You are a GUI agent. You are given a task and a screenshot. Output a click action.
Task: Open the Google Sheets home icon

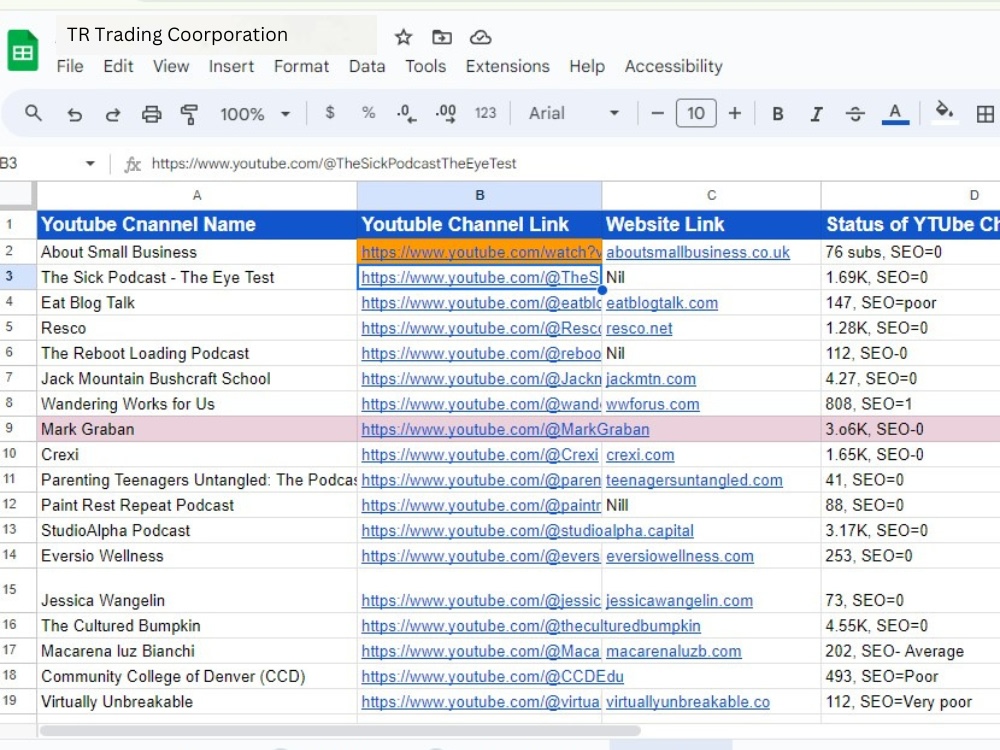click(x=23, y=50)
